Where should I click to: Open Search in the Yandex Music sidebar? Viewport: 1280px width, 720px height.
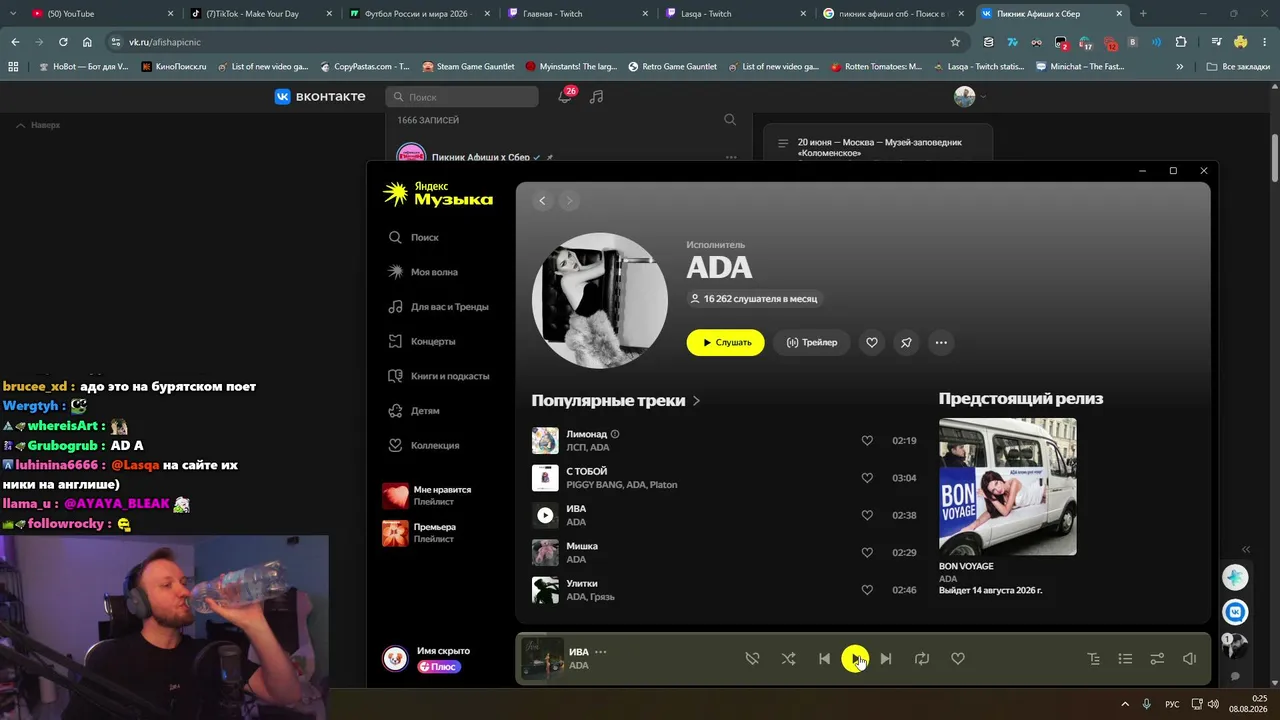[414, 237]
